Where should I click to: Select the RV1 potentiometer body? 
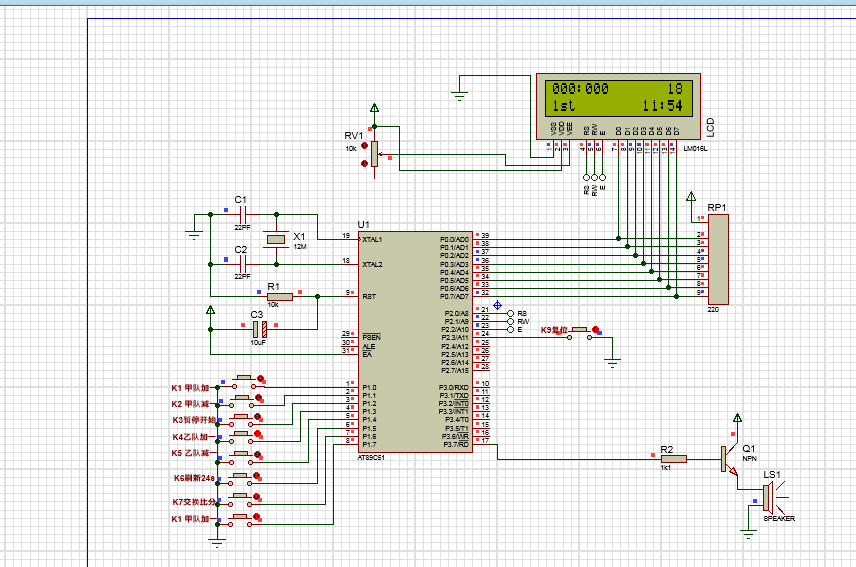pyautogui.click(x=374, y=154)
